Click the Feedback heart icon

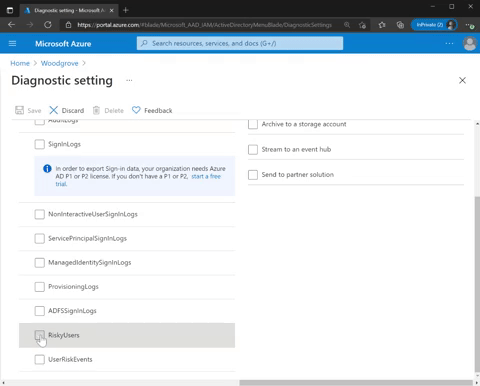coord(136,110)
